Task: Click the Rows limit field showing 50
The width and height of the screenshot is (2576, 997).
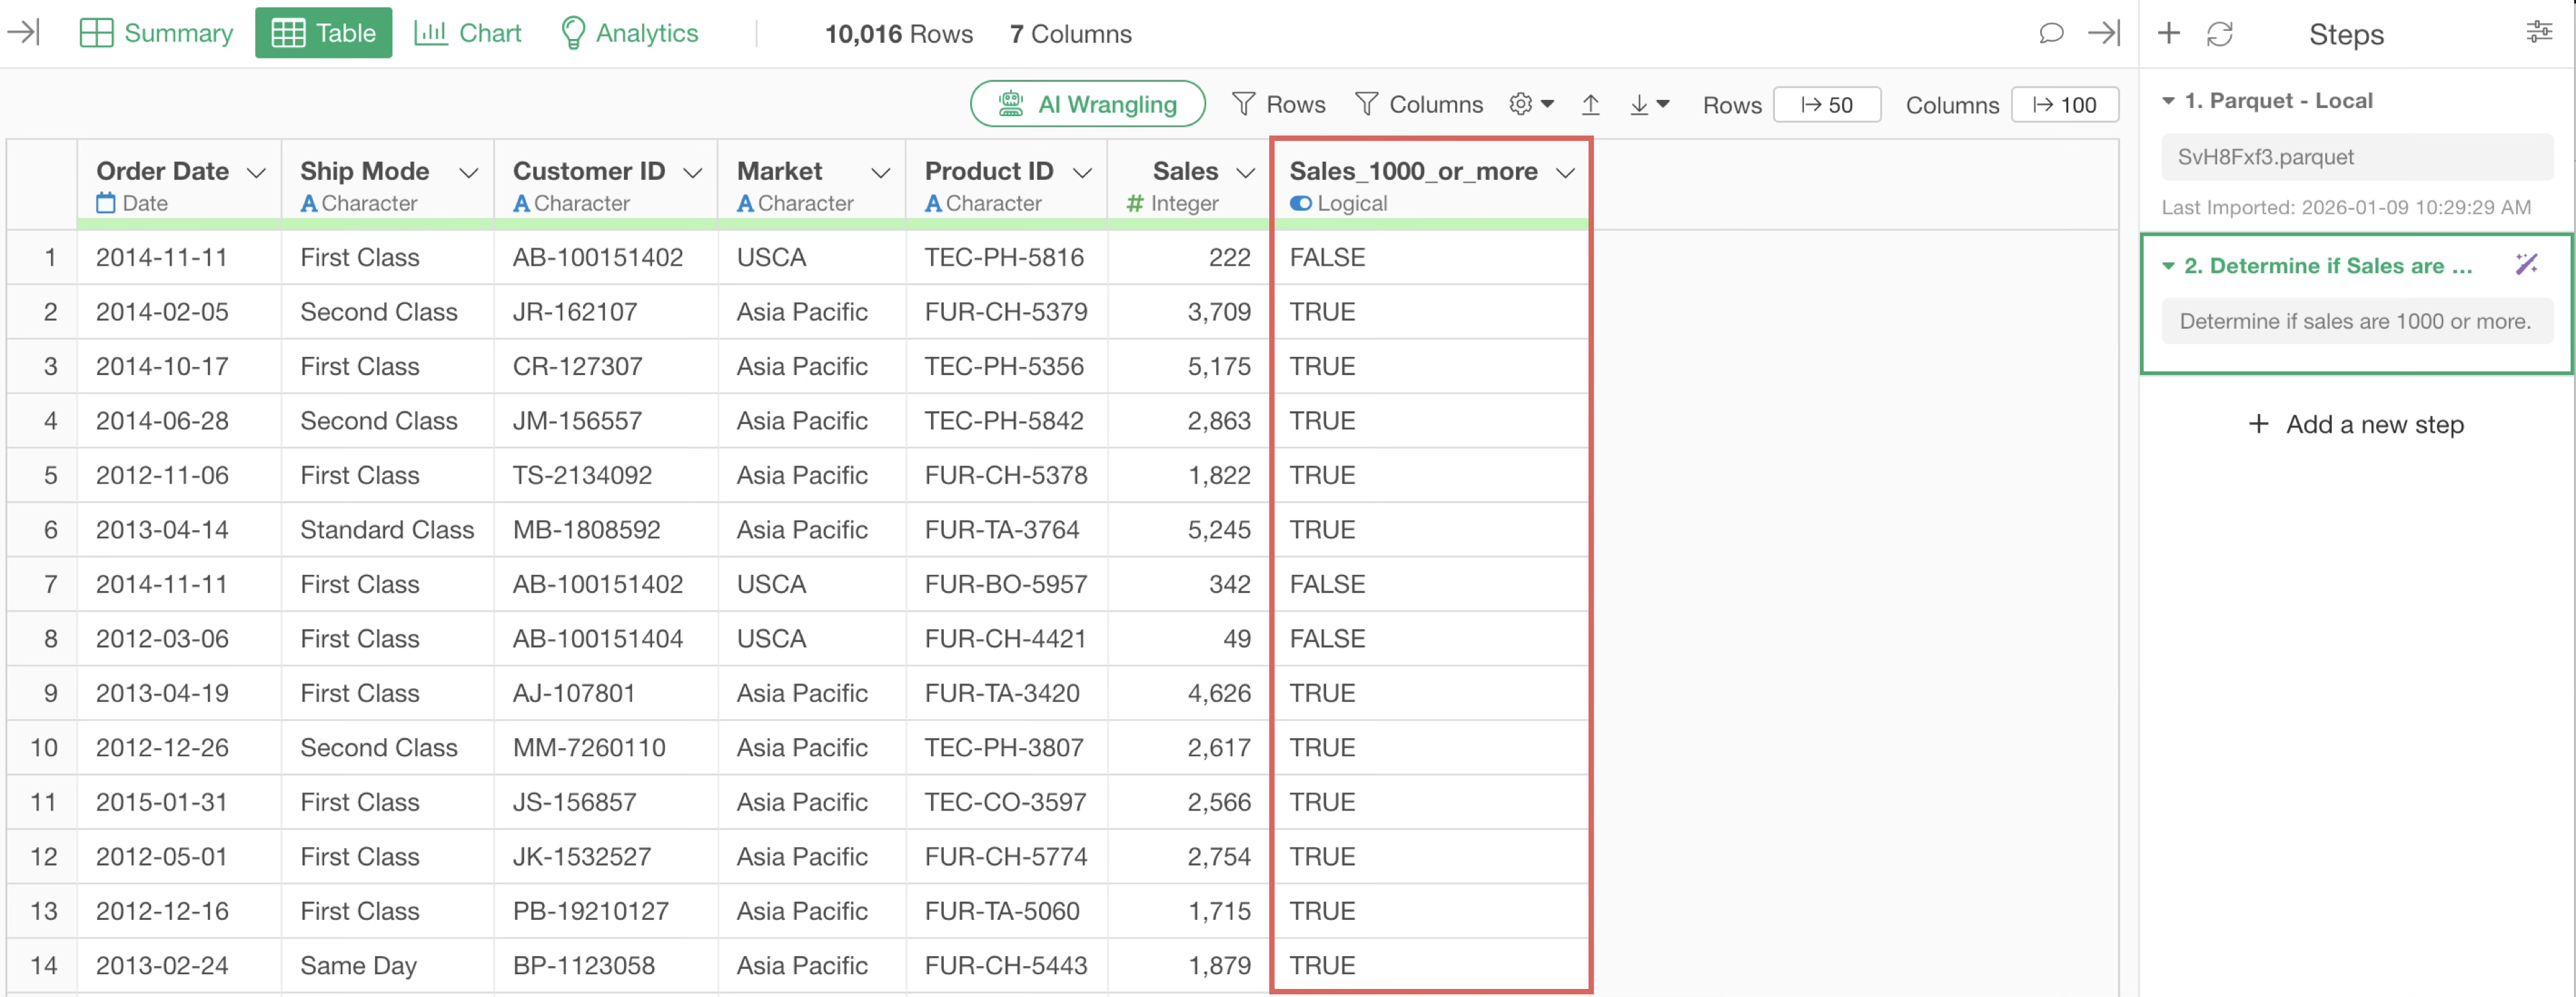Action: tap(1826, 105)
